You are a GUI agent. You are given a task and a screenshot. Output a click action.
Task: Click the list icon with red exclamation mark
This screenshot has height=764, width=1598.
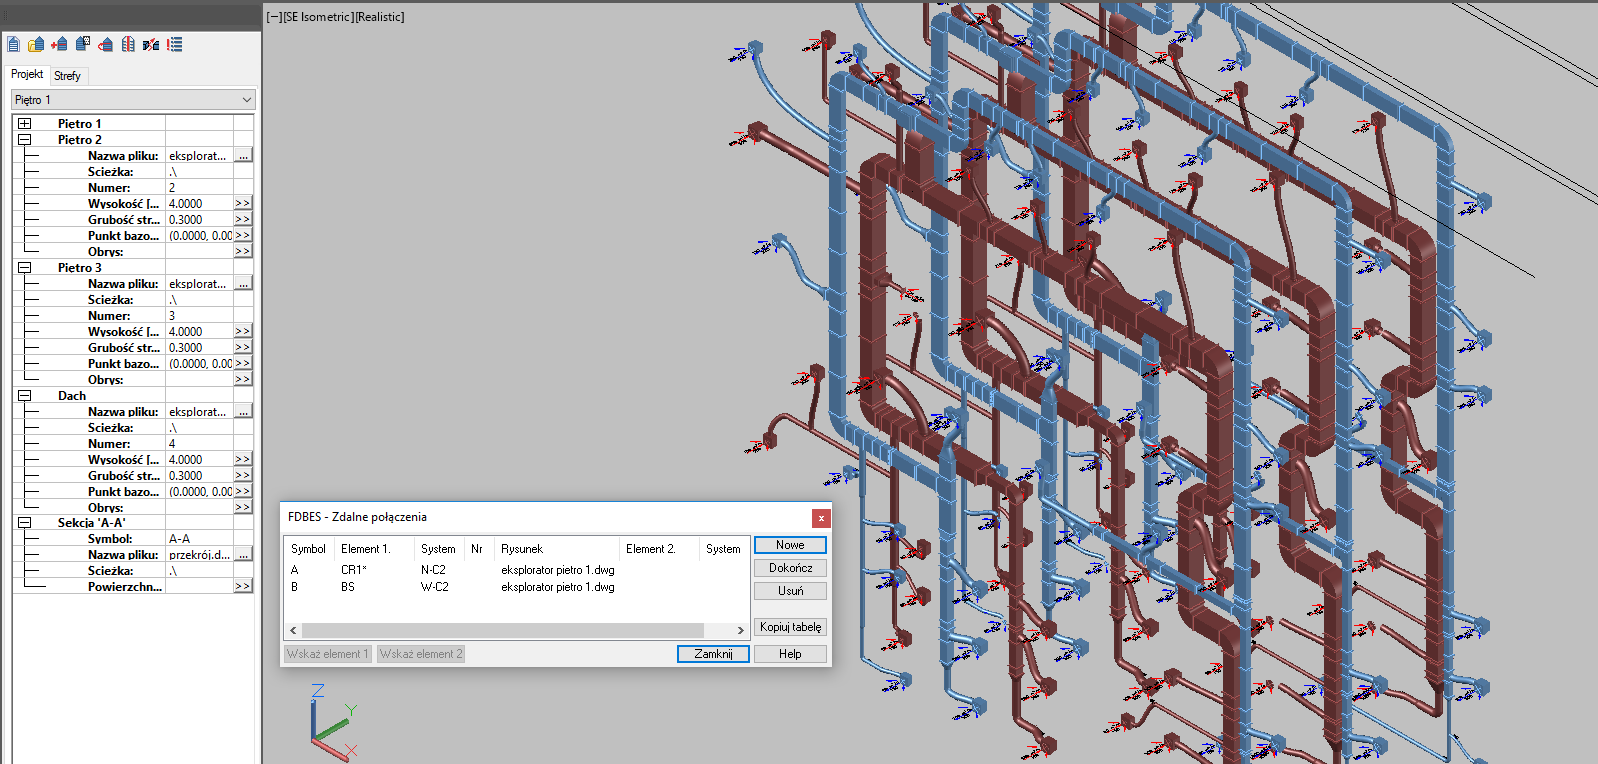click(x=175, y=44)
